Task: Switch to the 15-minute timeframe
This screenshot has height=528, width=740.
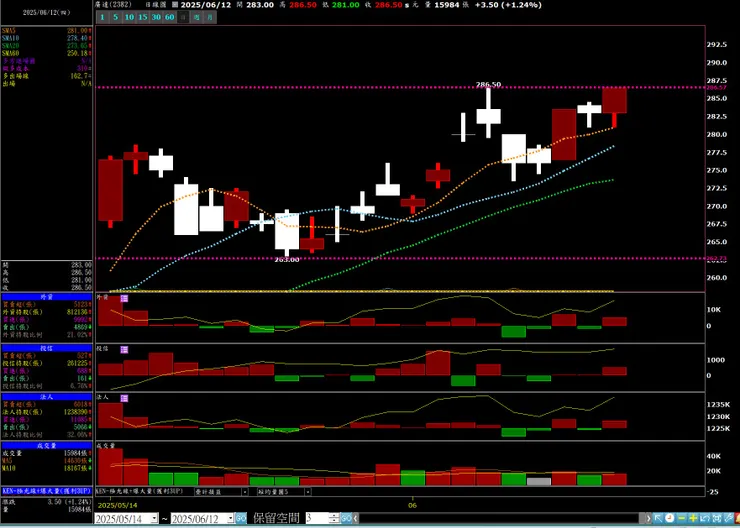Action: [143, 17]
